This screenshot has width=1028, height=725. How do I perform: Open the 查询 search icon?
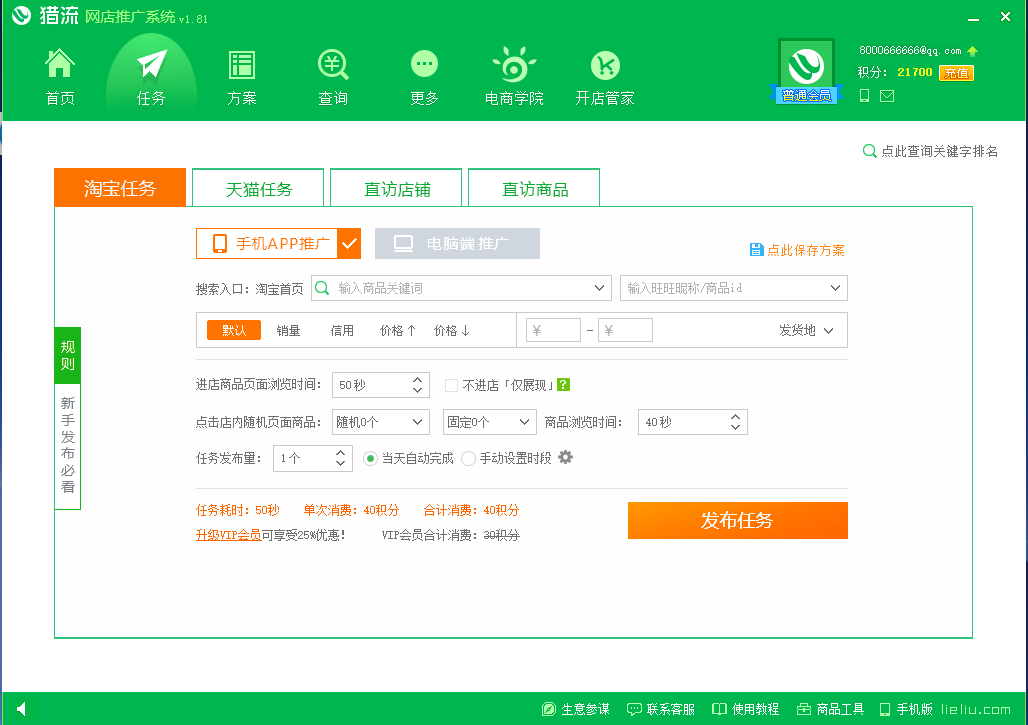tap(333, 65)
